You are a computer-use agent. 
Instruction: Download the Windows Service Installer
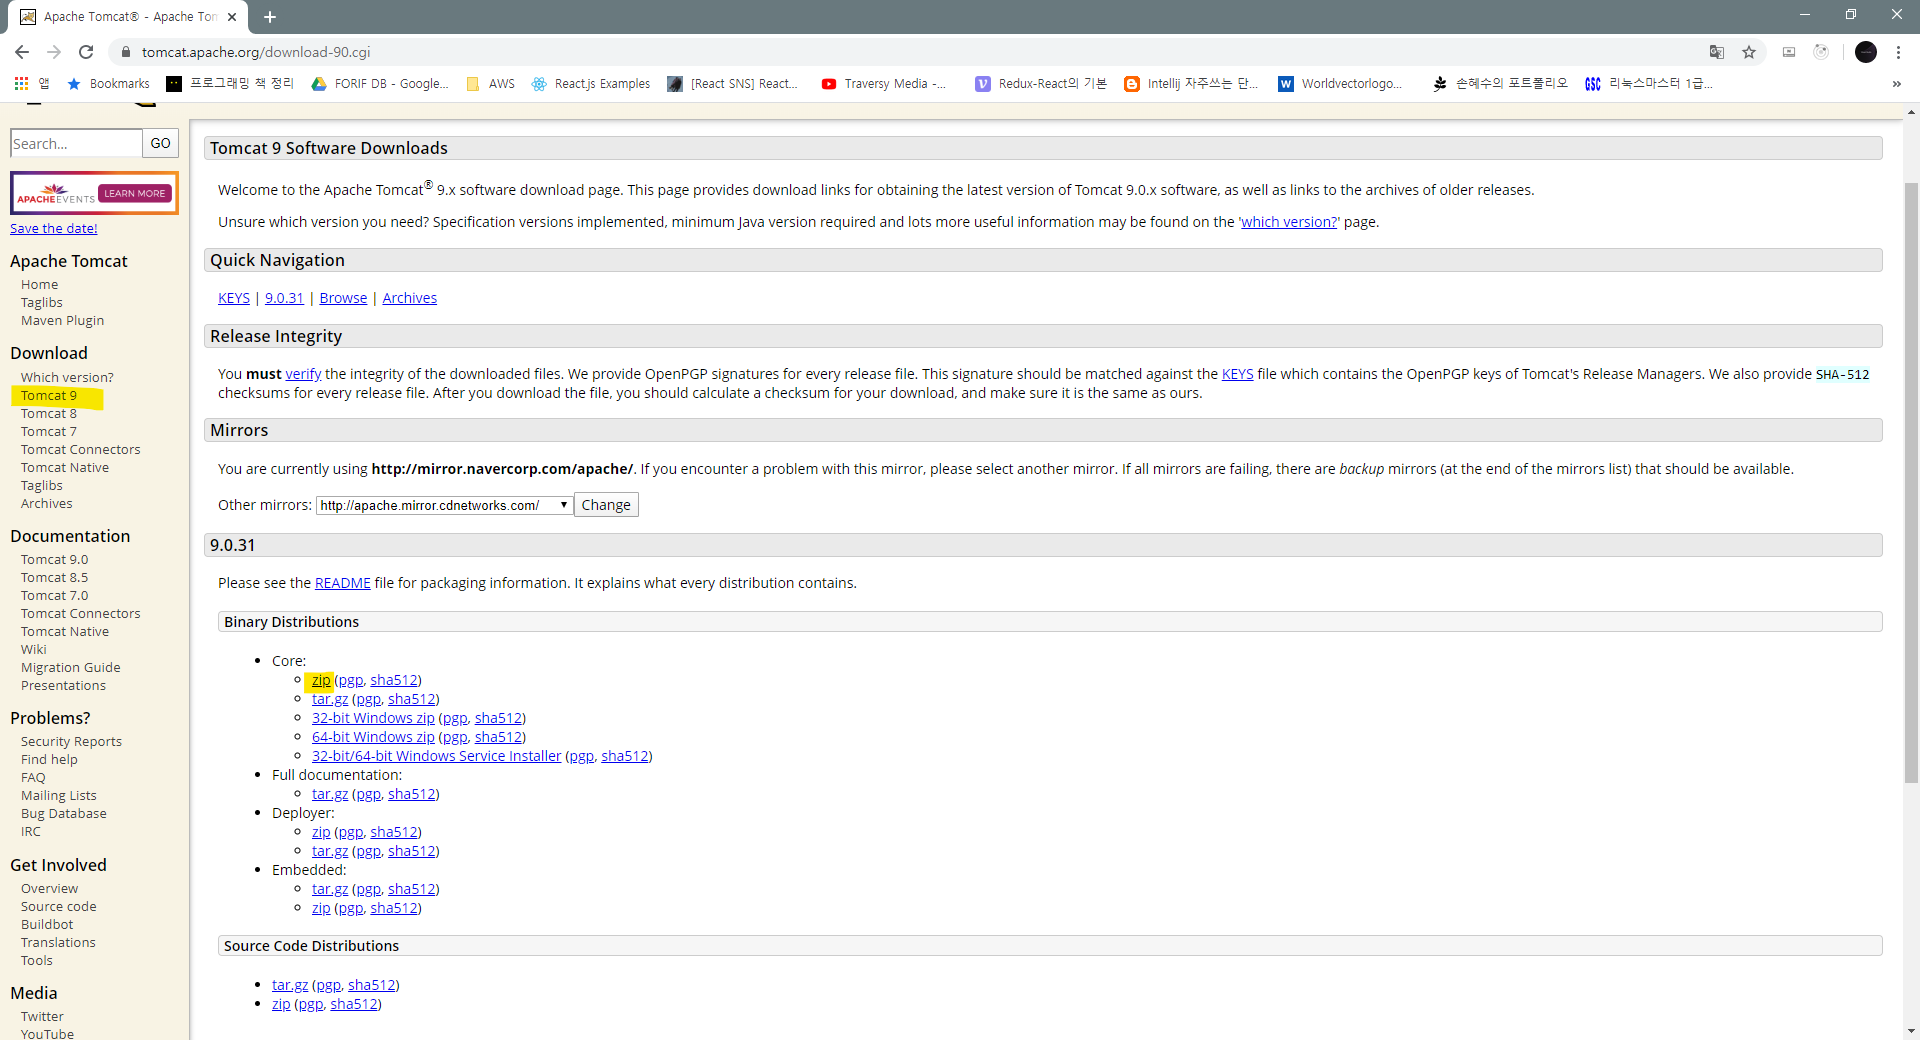coord(437,756)
